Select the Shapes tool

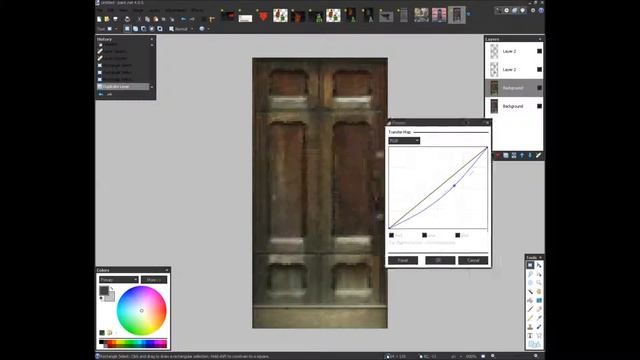[534, 344]
